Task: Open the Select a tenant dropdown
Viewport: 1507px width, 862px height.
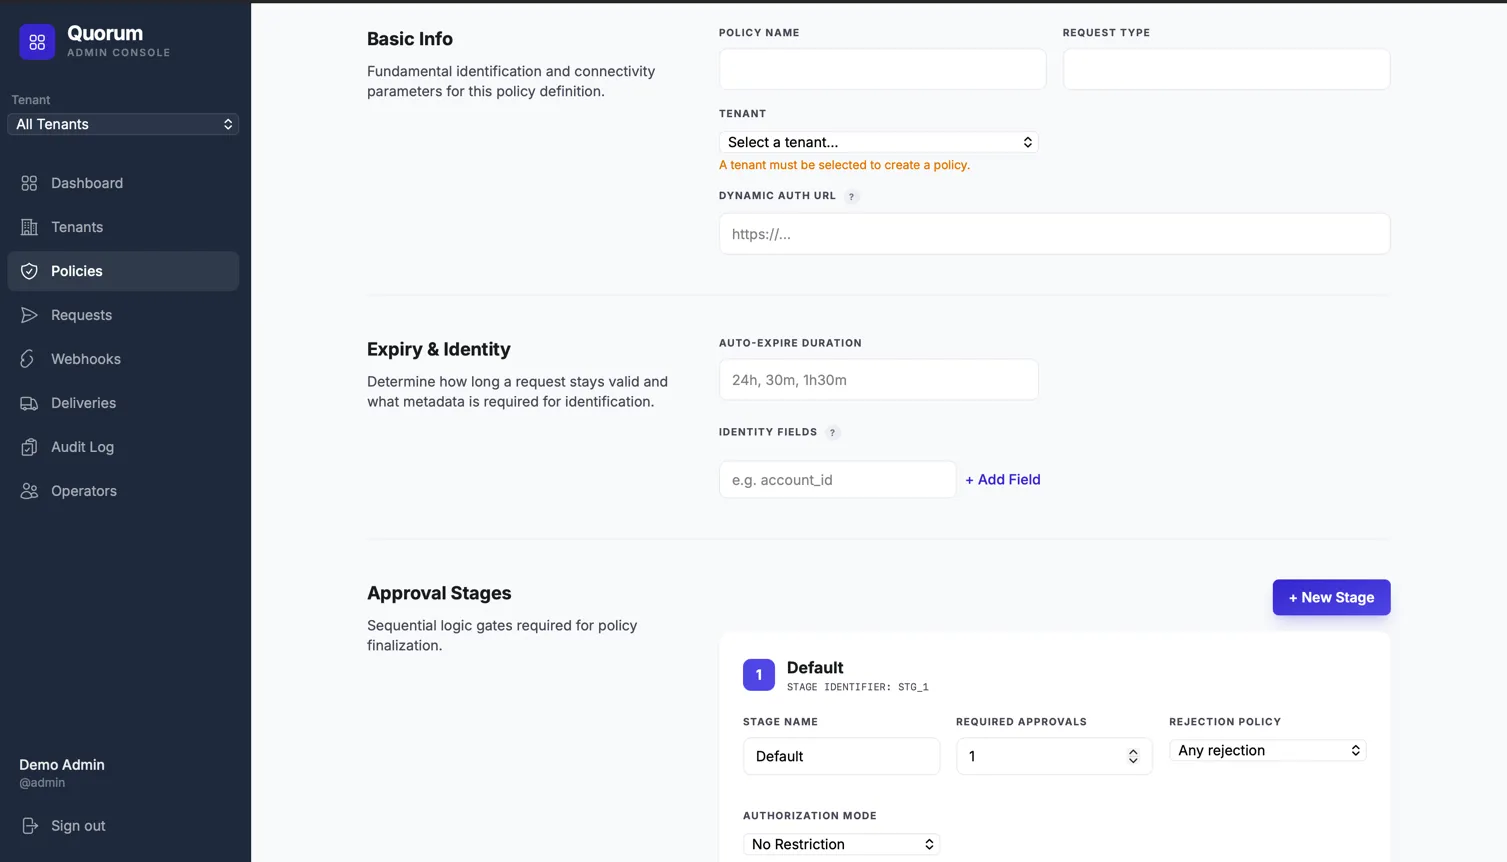Action: tap(878, 142)
